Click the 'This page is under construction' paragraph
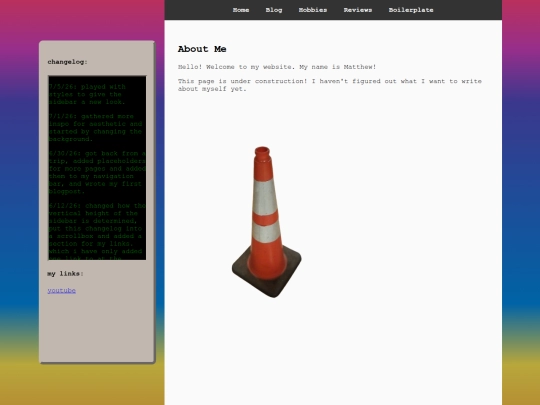This screenshot has width=540, height=405. (x=330, y=85)
